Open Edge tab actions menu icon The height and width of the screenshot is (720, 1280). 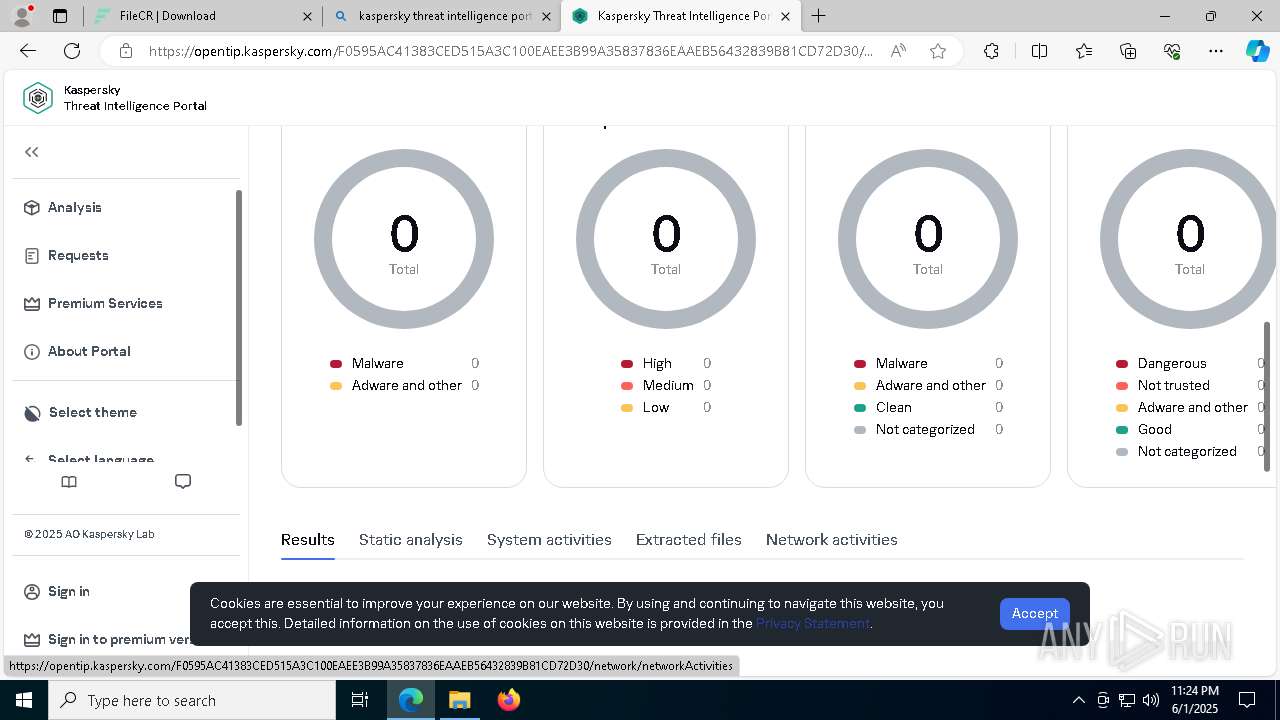60,16
